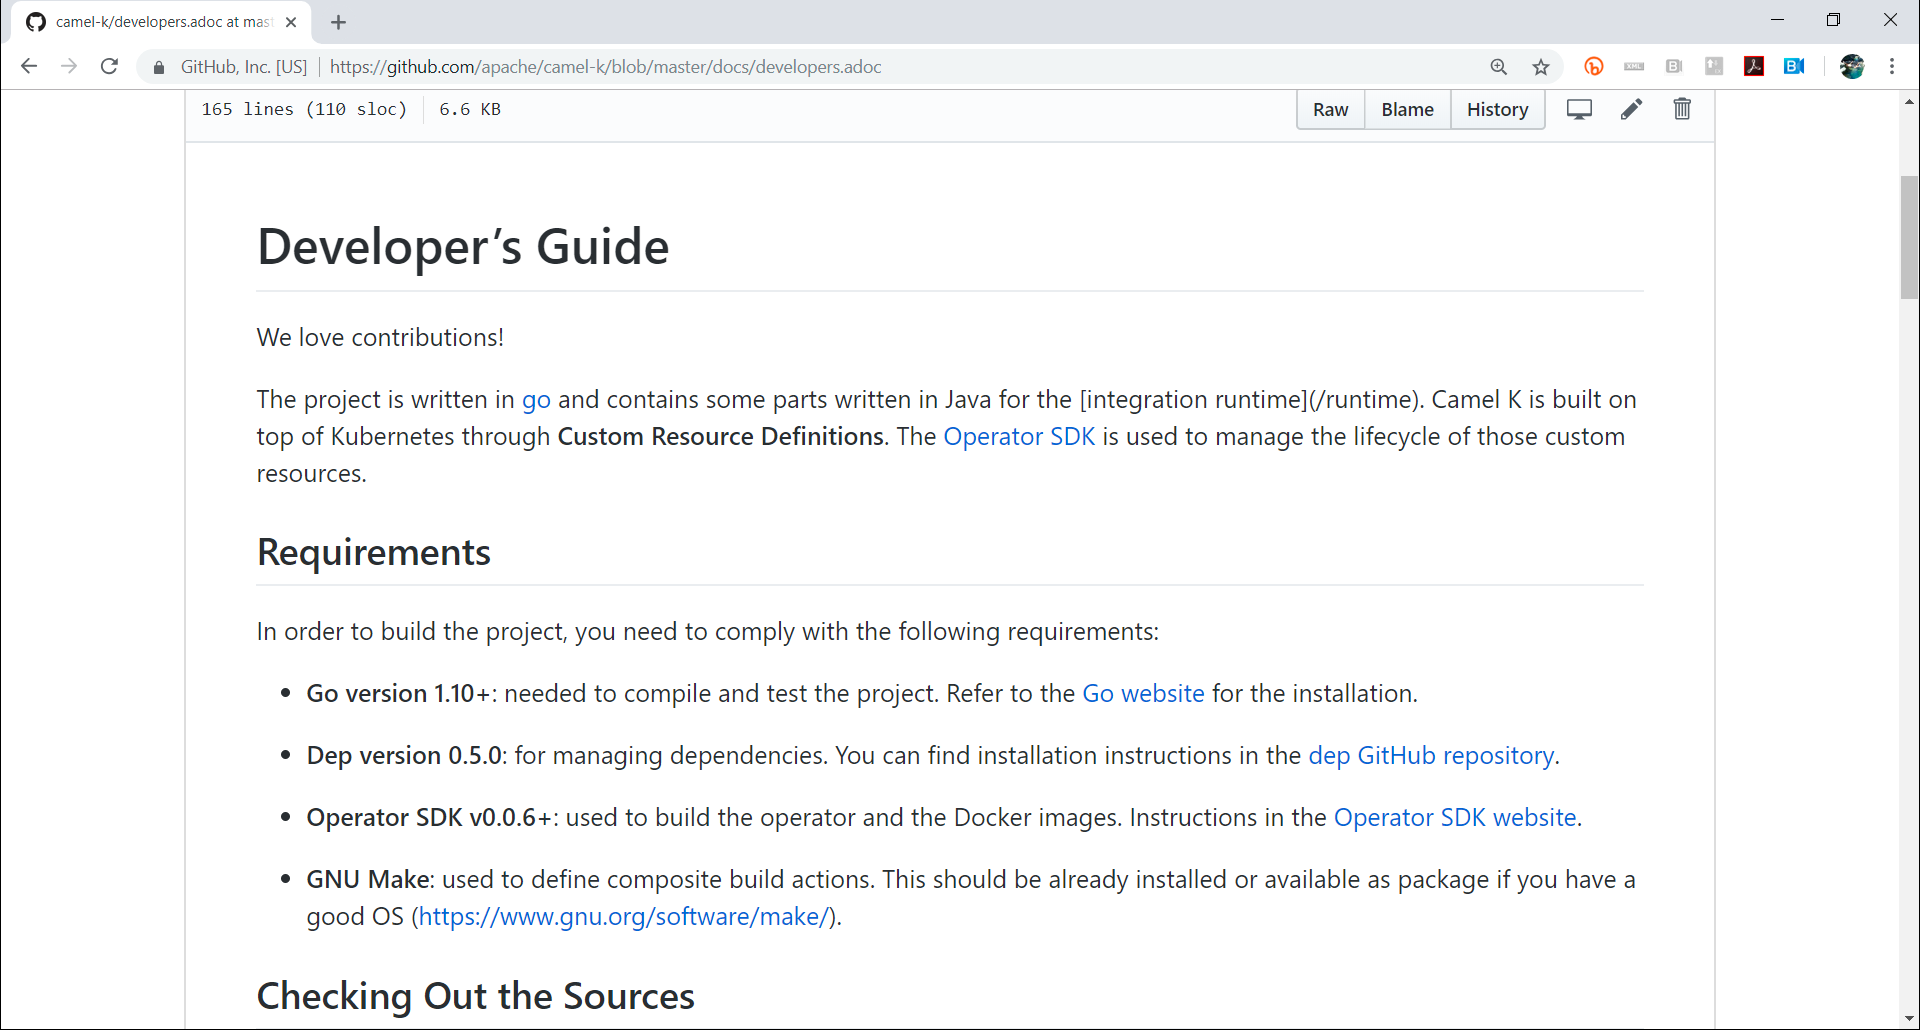
Task: Click the gray extension icon beside the orange one
Action: (1634, 66)
